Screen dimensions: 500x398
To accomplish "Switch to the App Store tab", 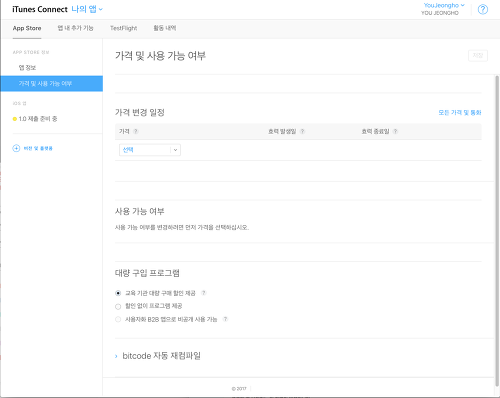I will point(27,28).
